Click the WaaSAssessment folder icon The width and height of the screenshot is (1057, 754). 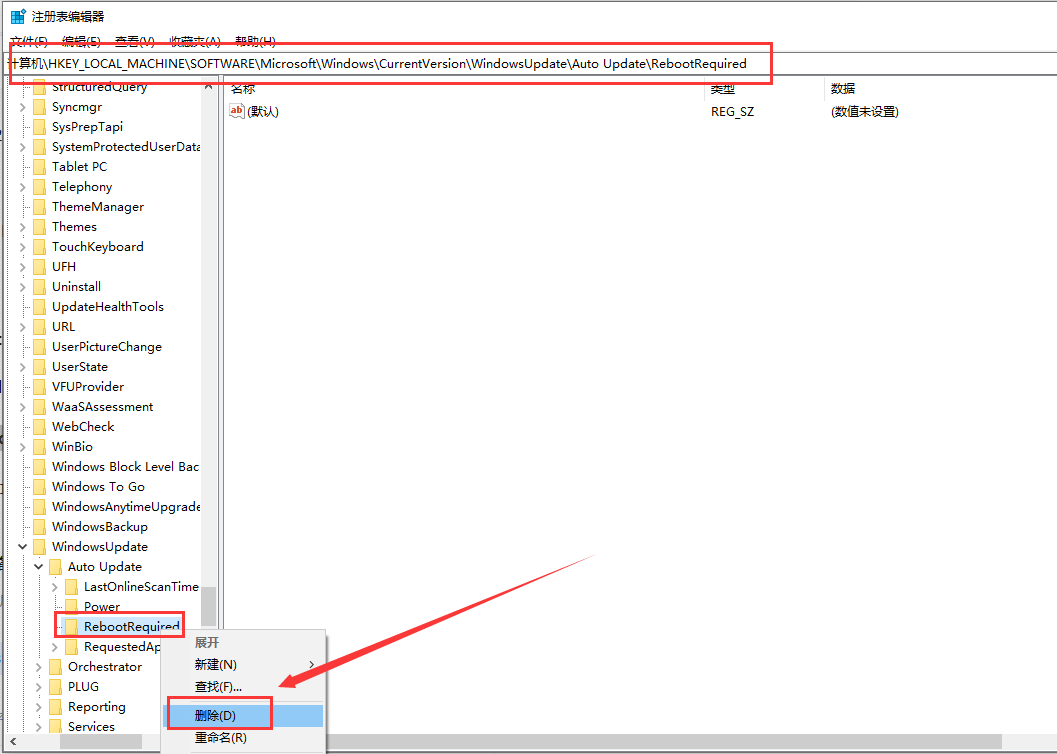tap(40, 406)
